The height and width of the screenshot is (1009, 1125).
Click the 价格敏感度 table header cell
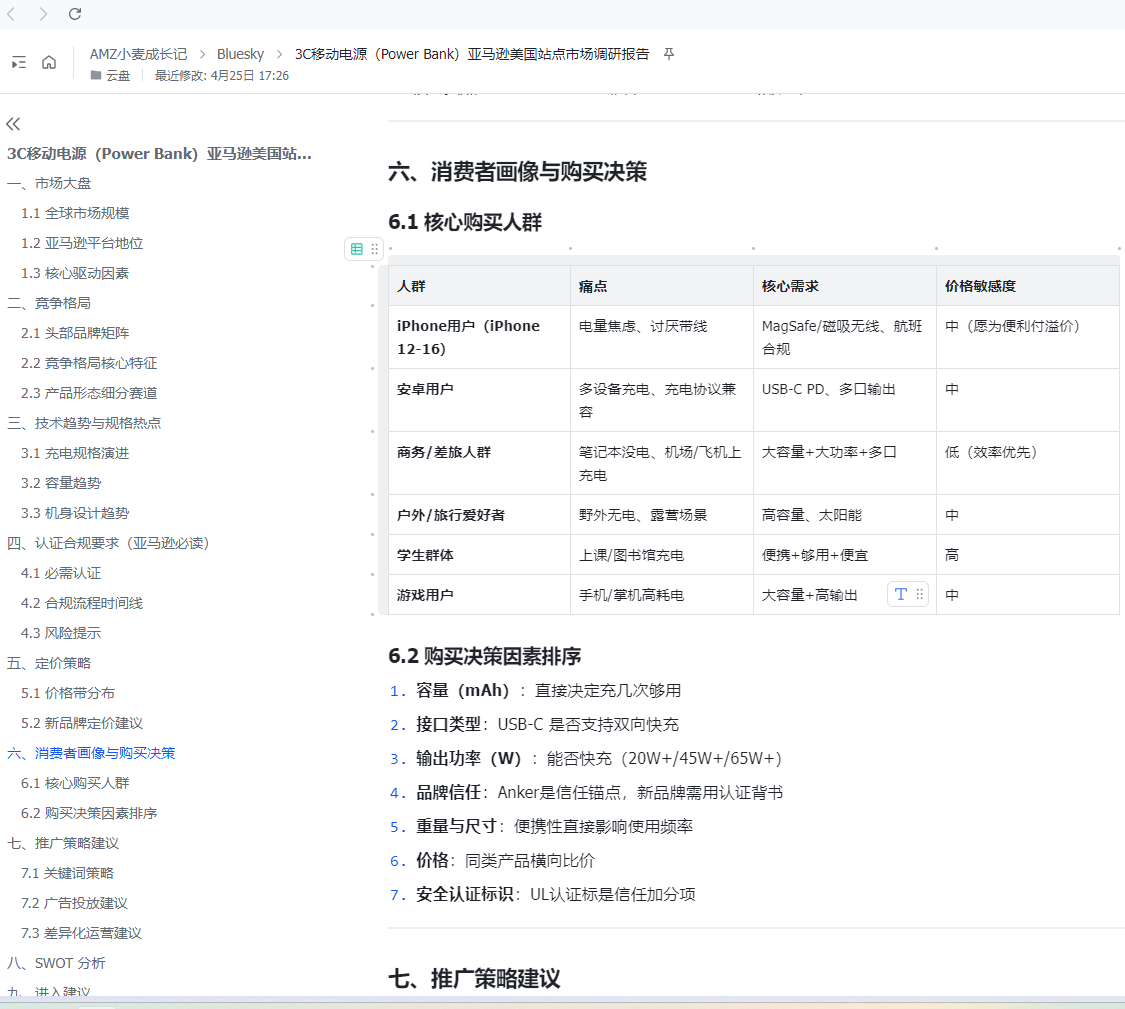pos(980,286)
